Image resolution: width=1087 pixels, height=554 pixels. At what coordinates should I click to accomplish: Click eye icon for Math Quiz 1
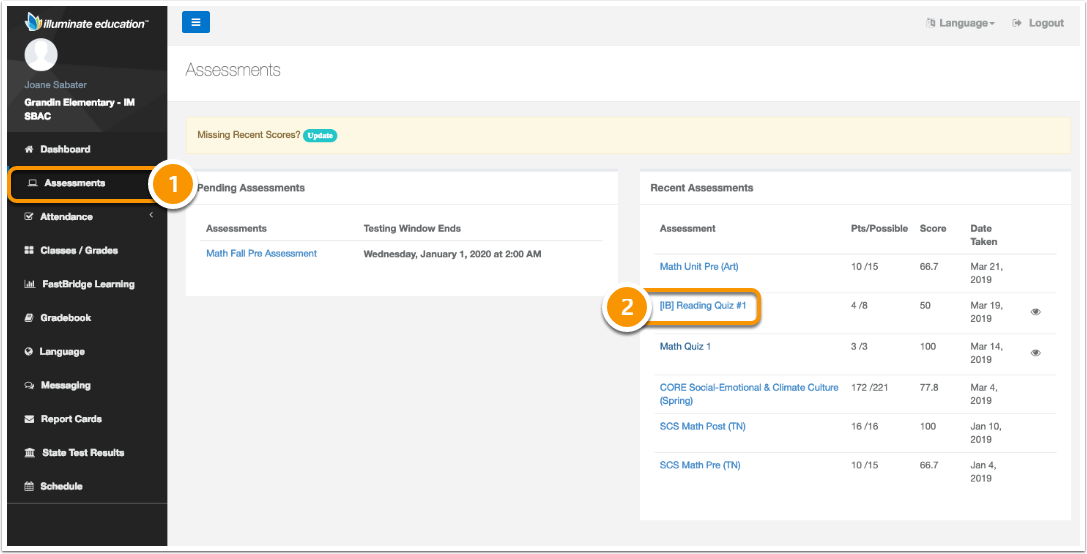[x=1035, y=353]
